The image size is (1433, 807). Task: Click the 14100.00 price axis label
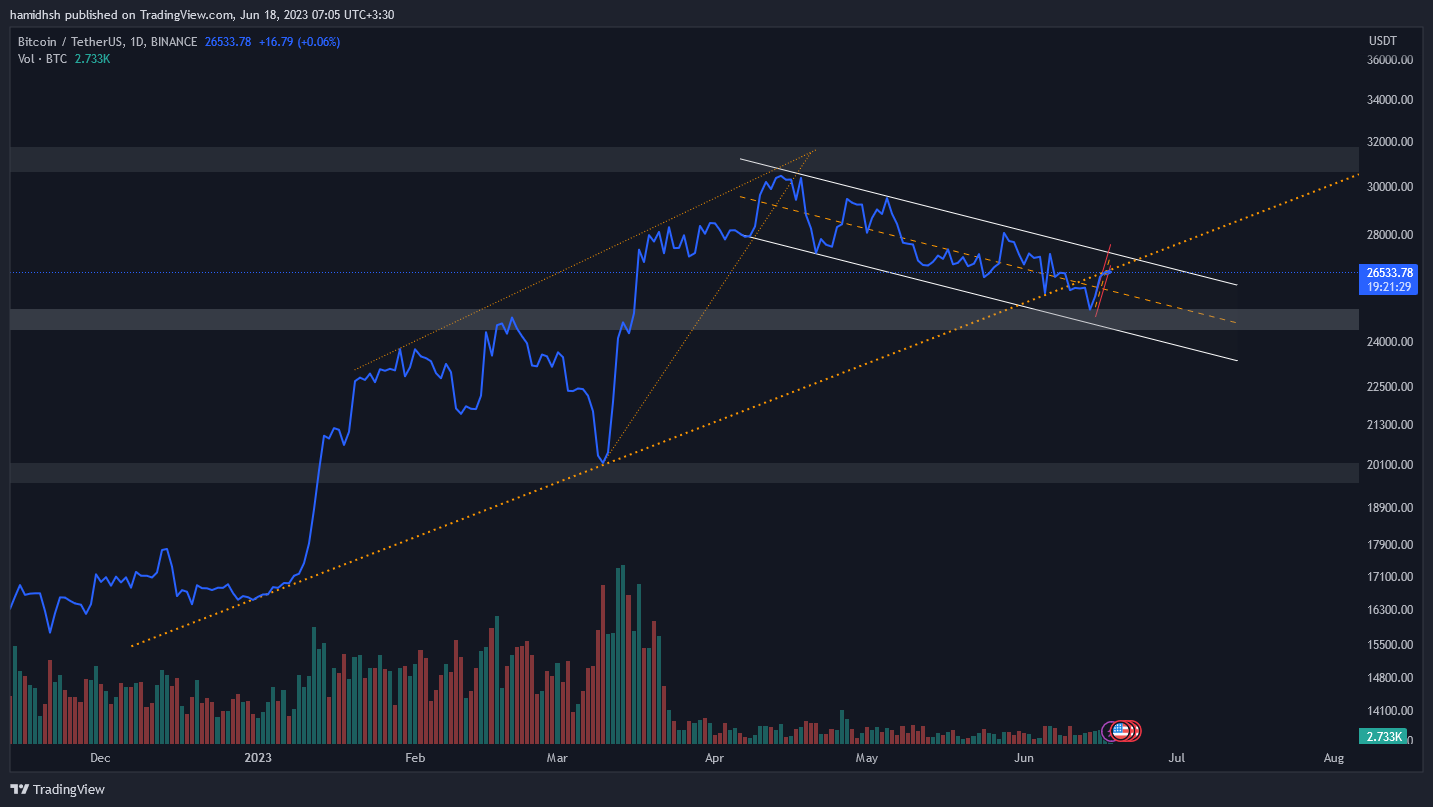1390,711
